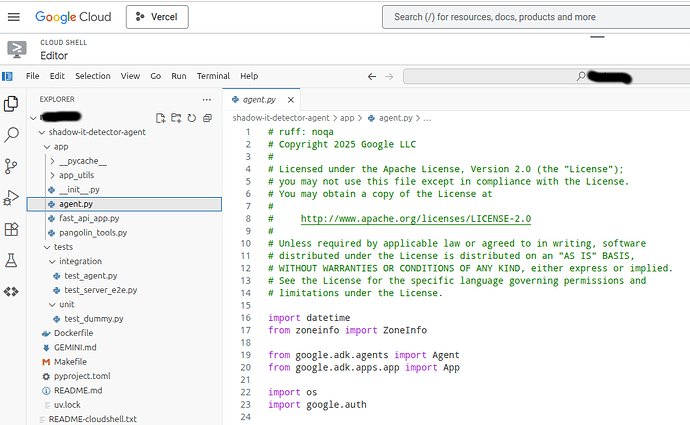Open the Explorer view in activity bar
This screenshot has height=425, width=690.
[12, 103]
